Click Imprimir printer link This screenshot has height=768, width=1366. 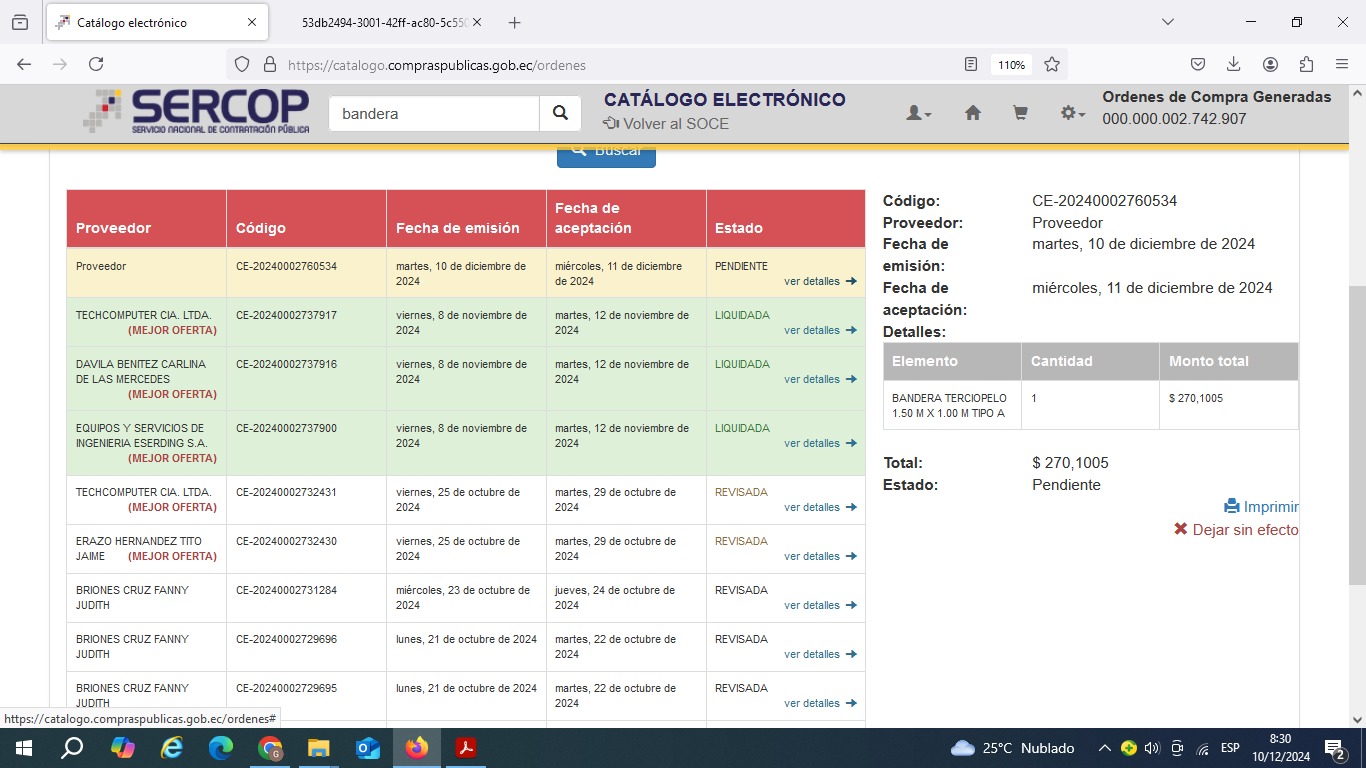[x=1261, y=507]
